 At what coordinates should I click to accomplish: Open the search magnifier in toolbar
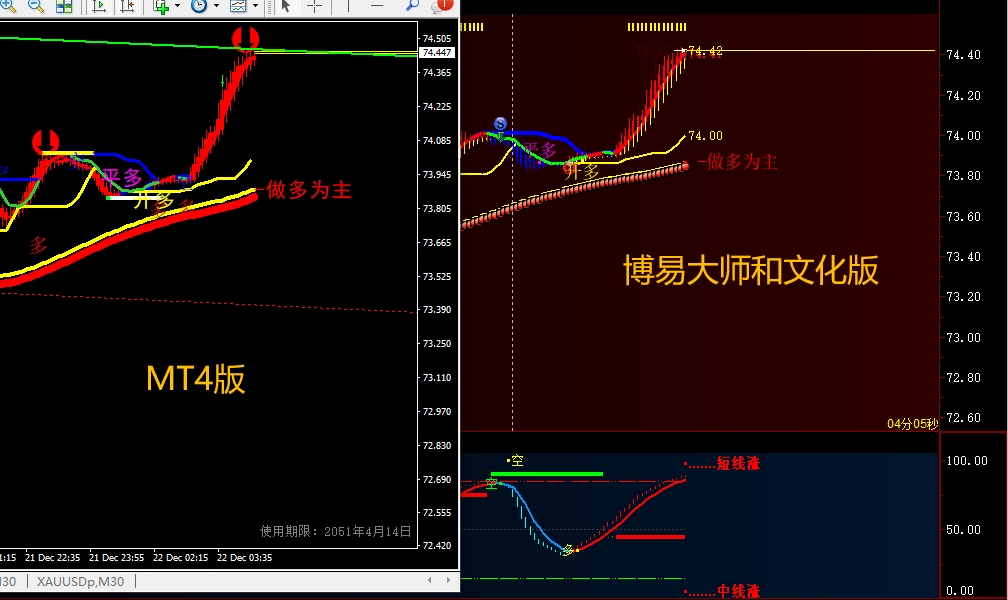click(x=412, y=6)
